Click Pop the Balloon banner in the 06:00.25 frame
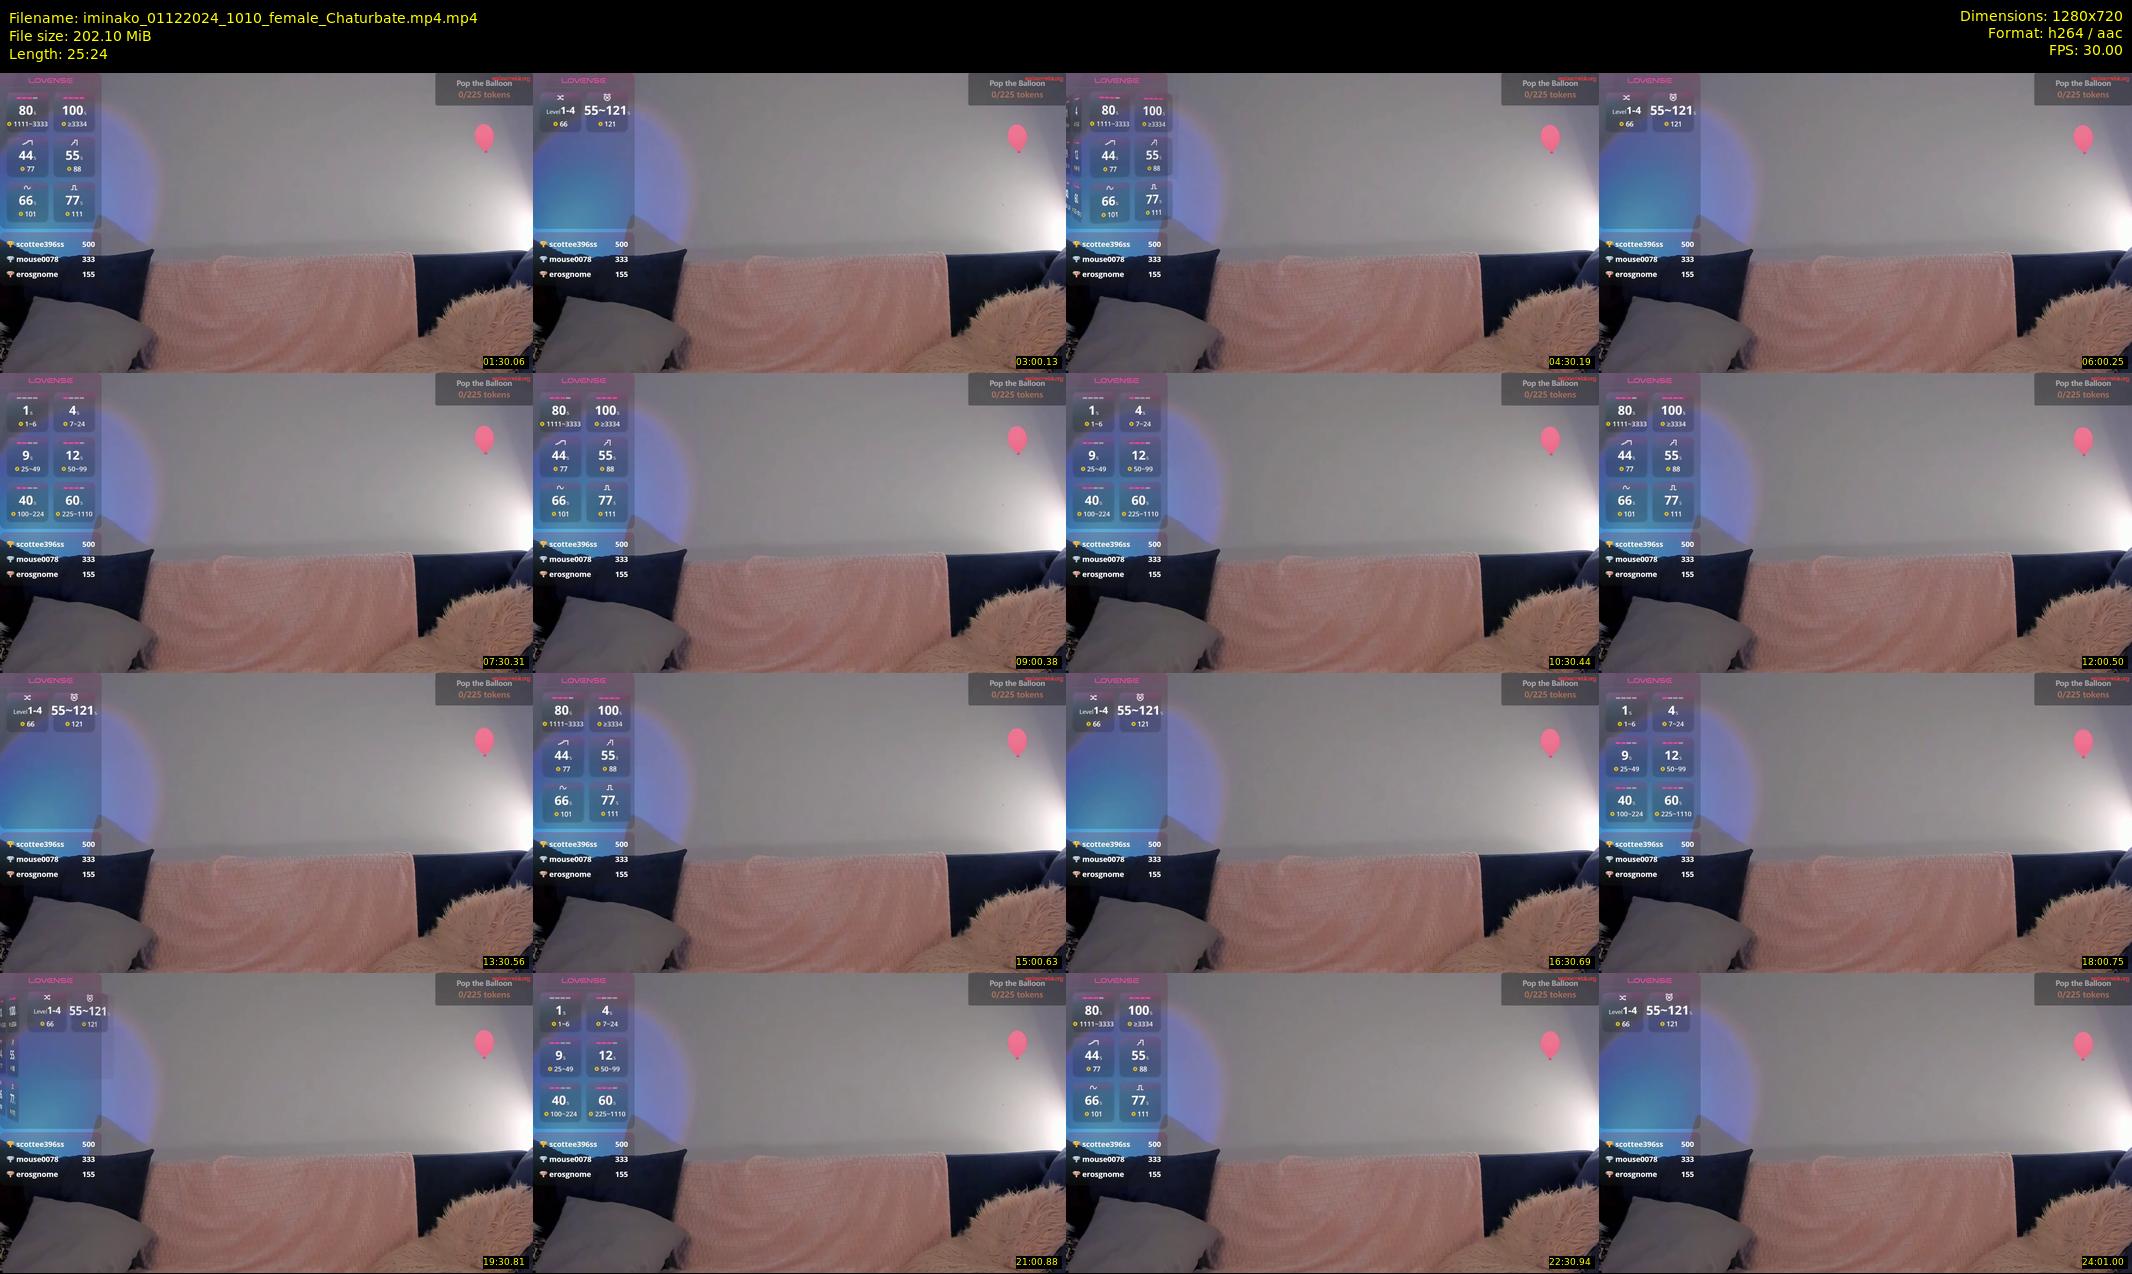The height and width of the screenshot is (1274, 2132). (2083, 89)
